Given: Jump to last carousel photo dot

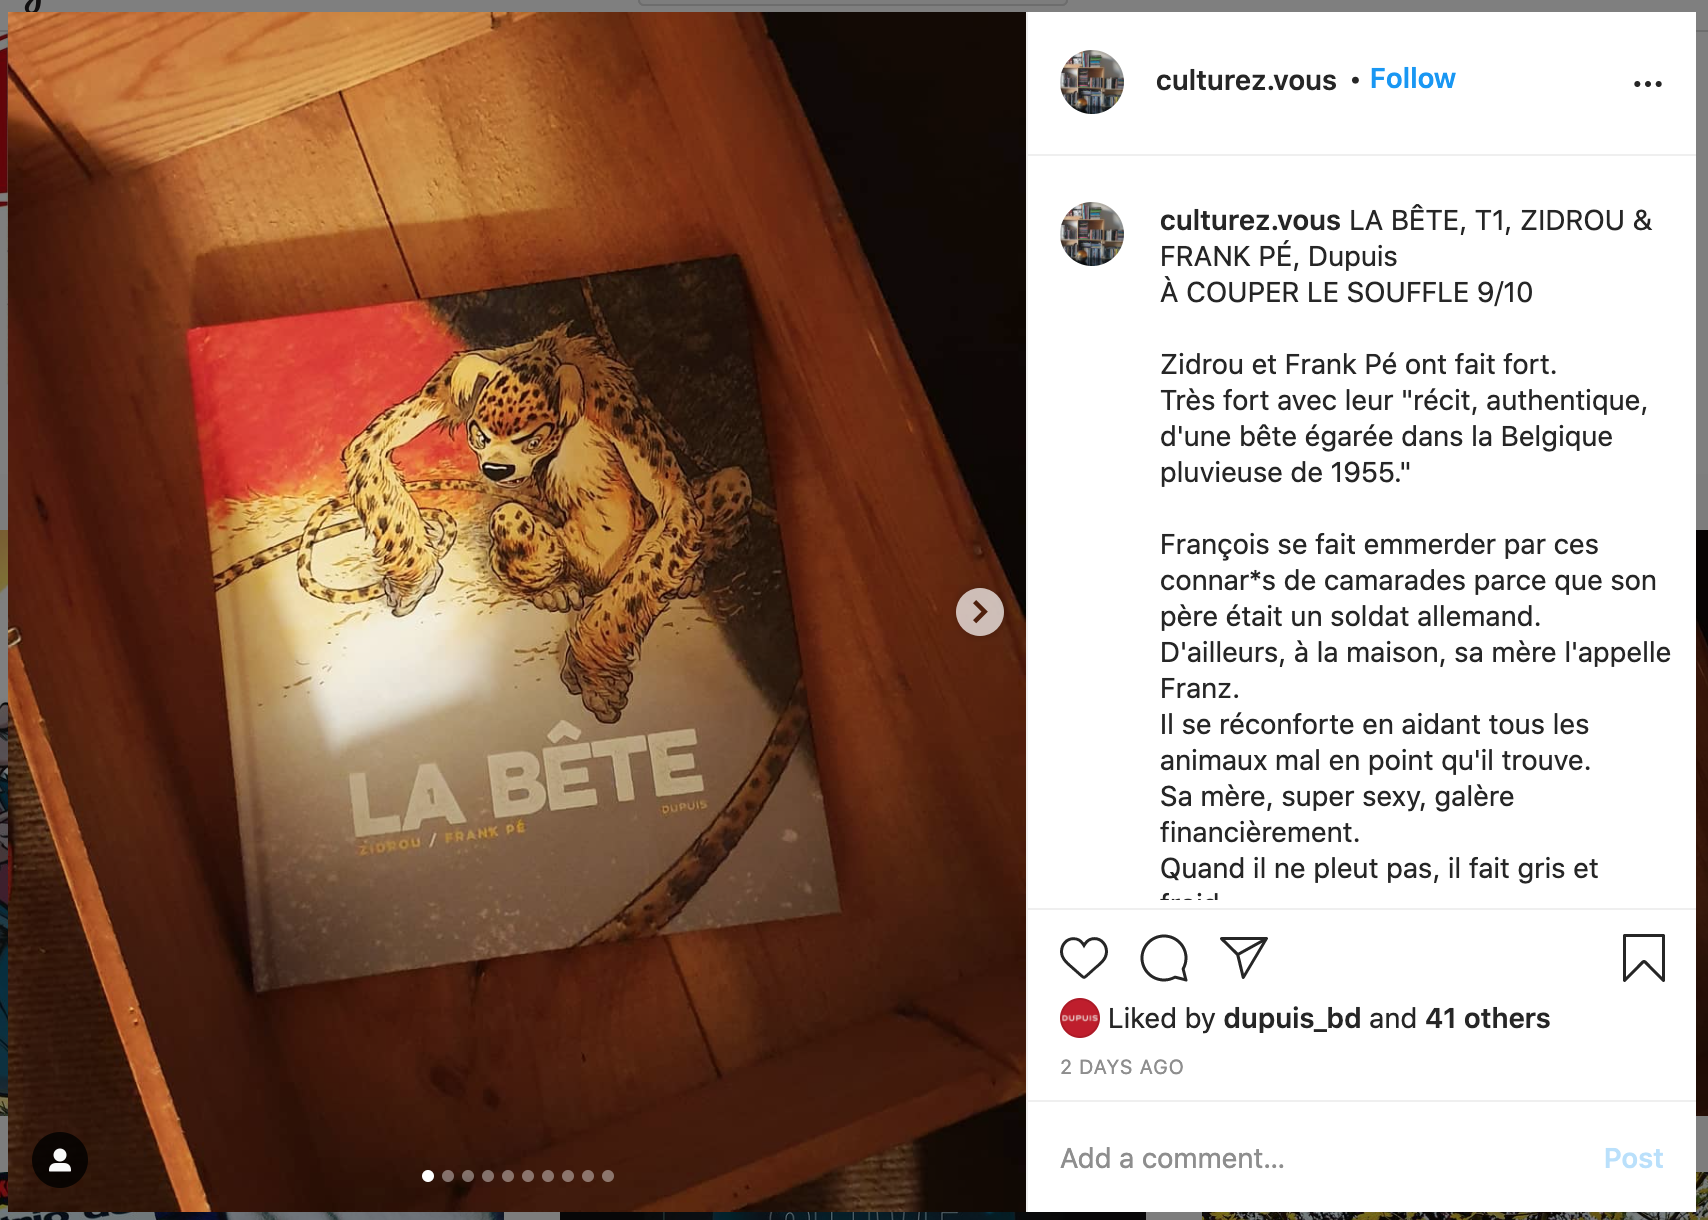Looking at the screenshot, I should [x=608, y=1176].
